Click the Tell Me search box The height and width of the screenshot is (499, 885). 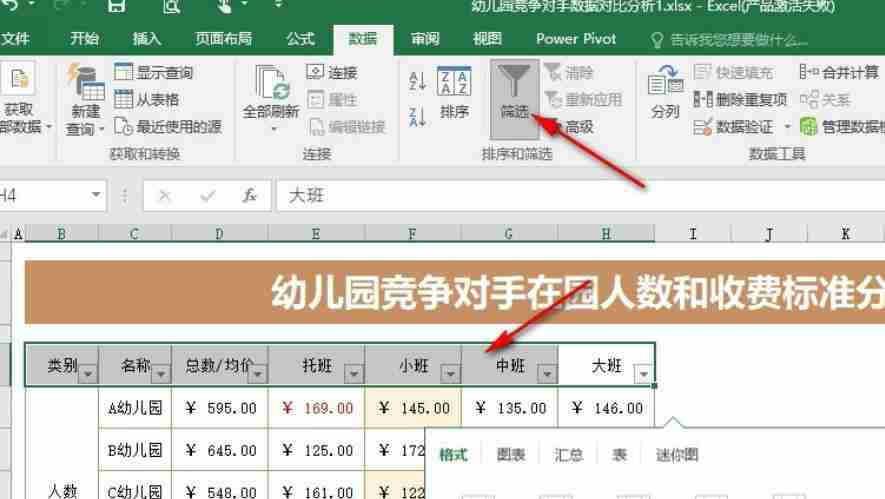pos(731,40)
